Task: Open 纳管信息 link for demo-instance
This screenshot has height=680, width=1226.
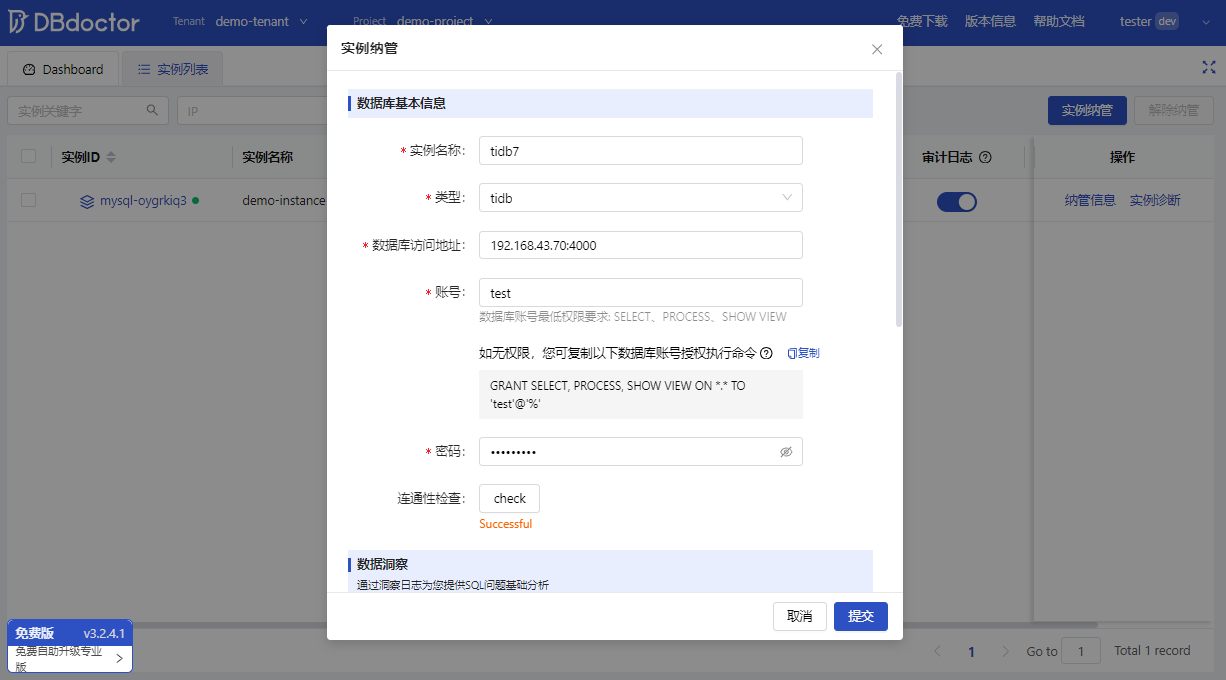Action: [1090, 200]
